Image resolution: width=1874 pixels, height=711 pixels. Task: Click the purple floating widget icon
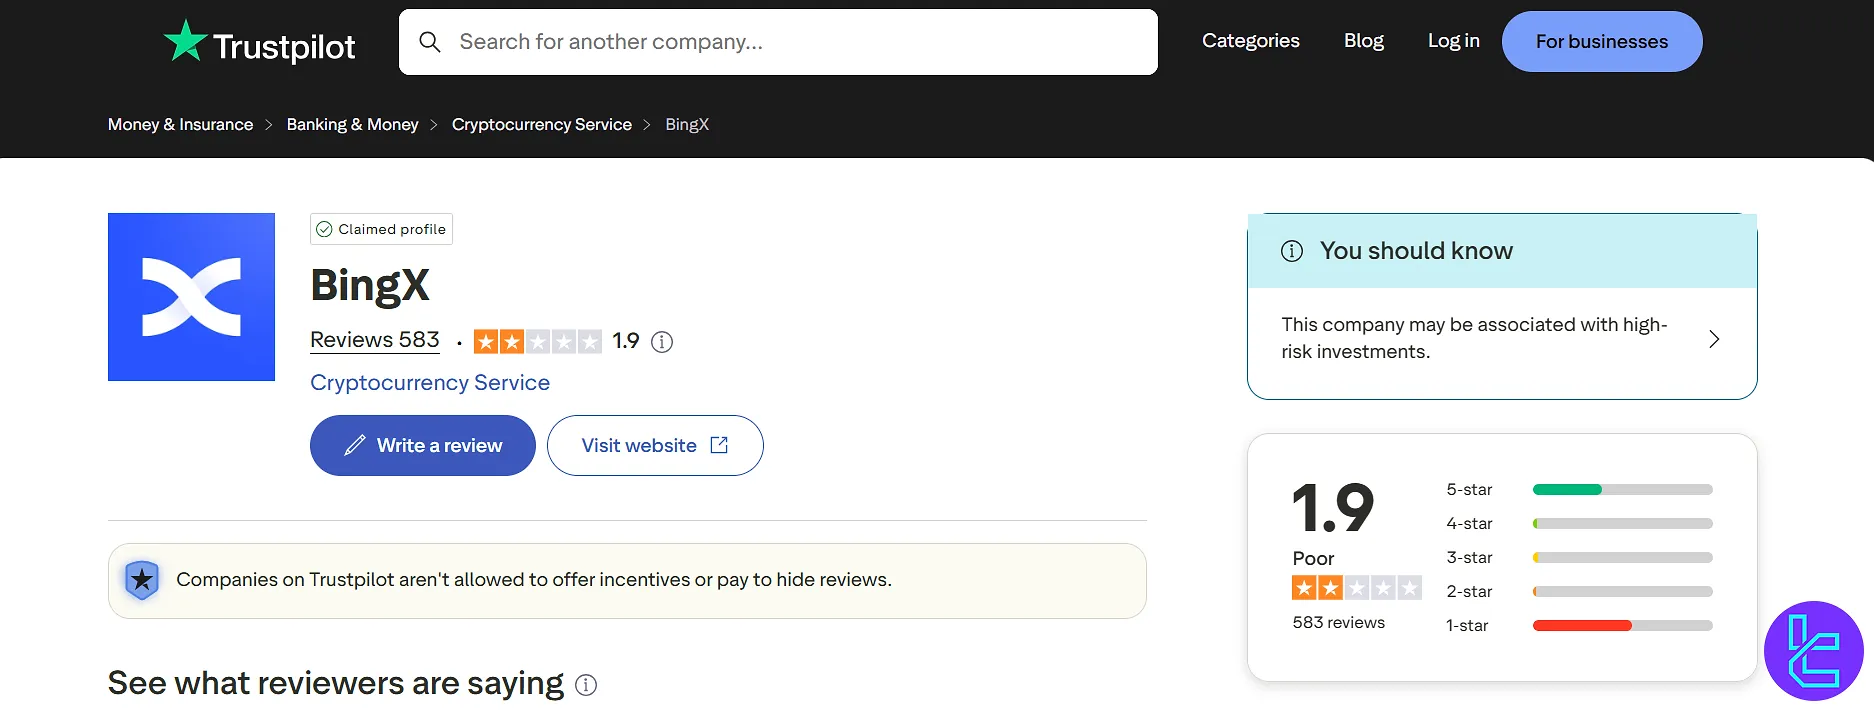pyautogui.click(x=1813, y=651)
